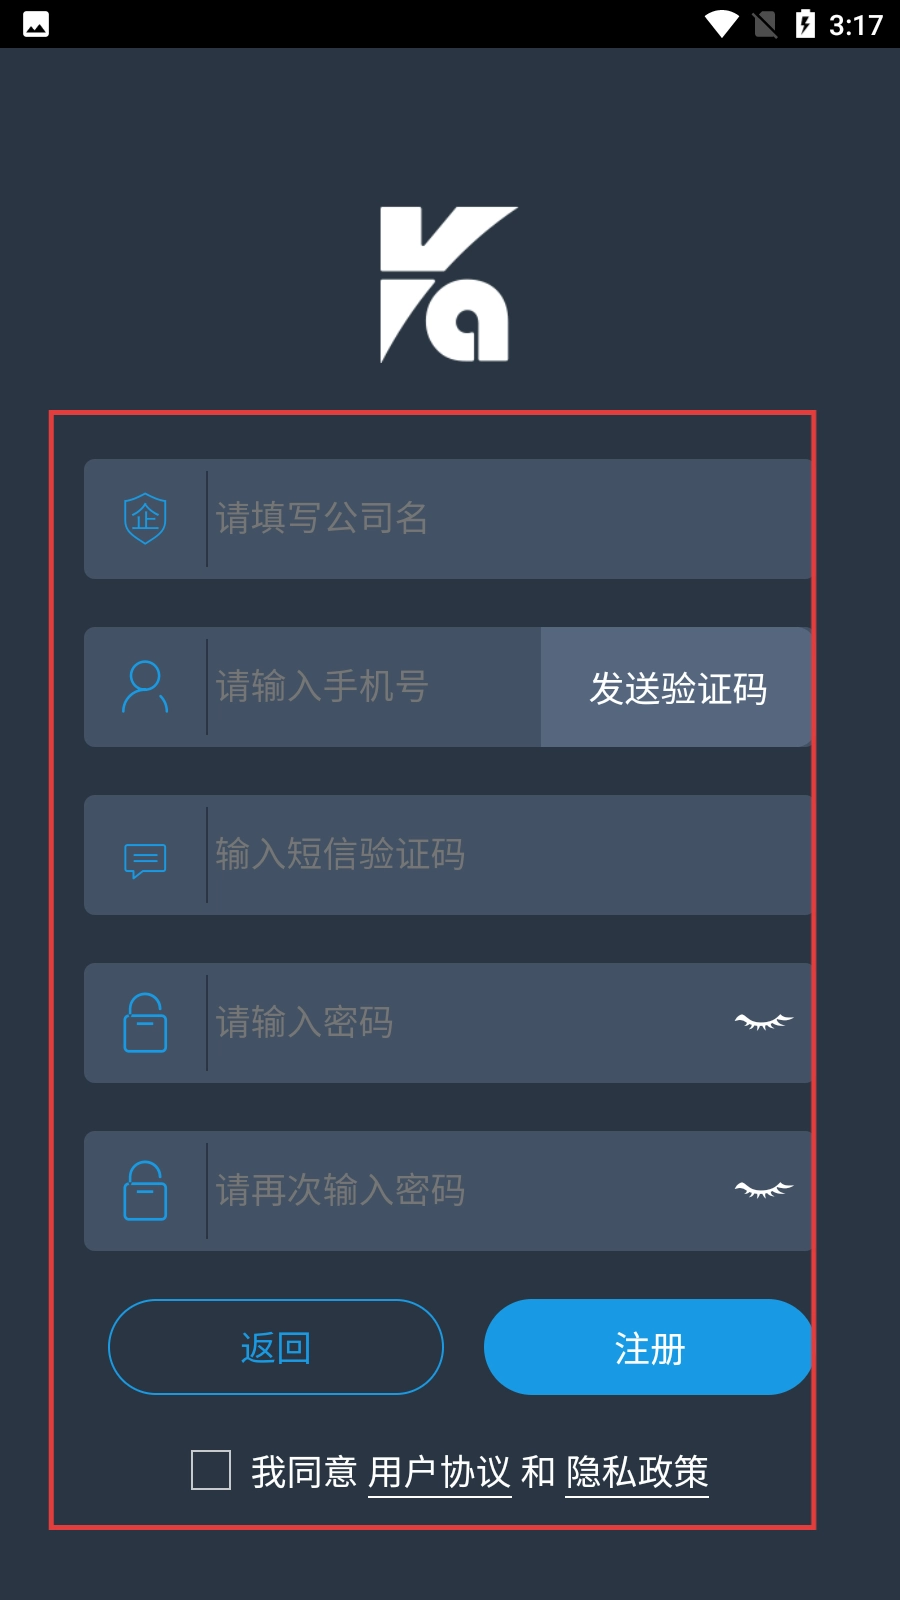Click the company shield icon
900x1600 pixels.
tap(145, 518)
